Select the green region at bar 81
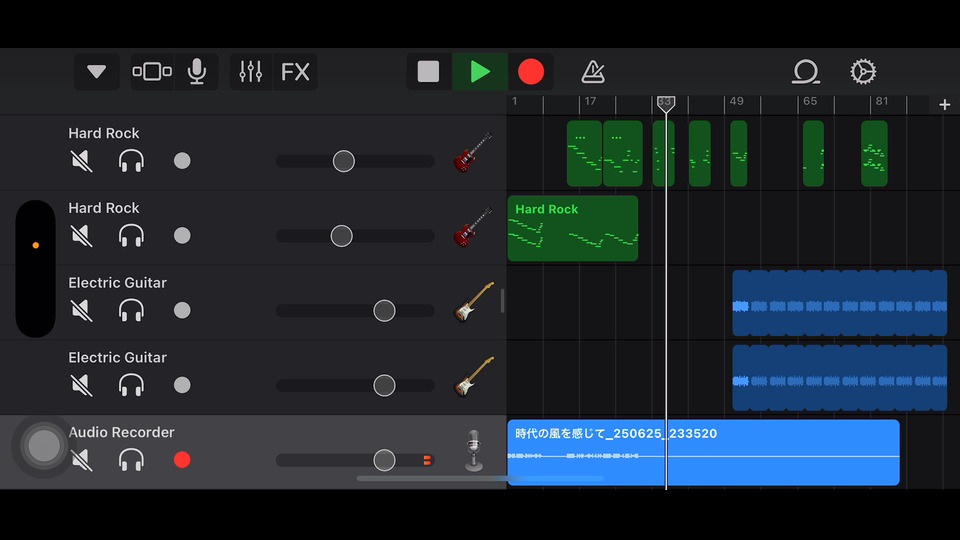This screenshot has height=540, width=960. [x=874, y=154]
